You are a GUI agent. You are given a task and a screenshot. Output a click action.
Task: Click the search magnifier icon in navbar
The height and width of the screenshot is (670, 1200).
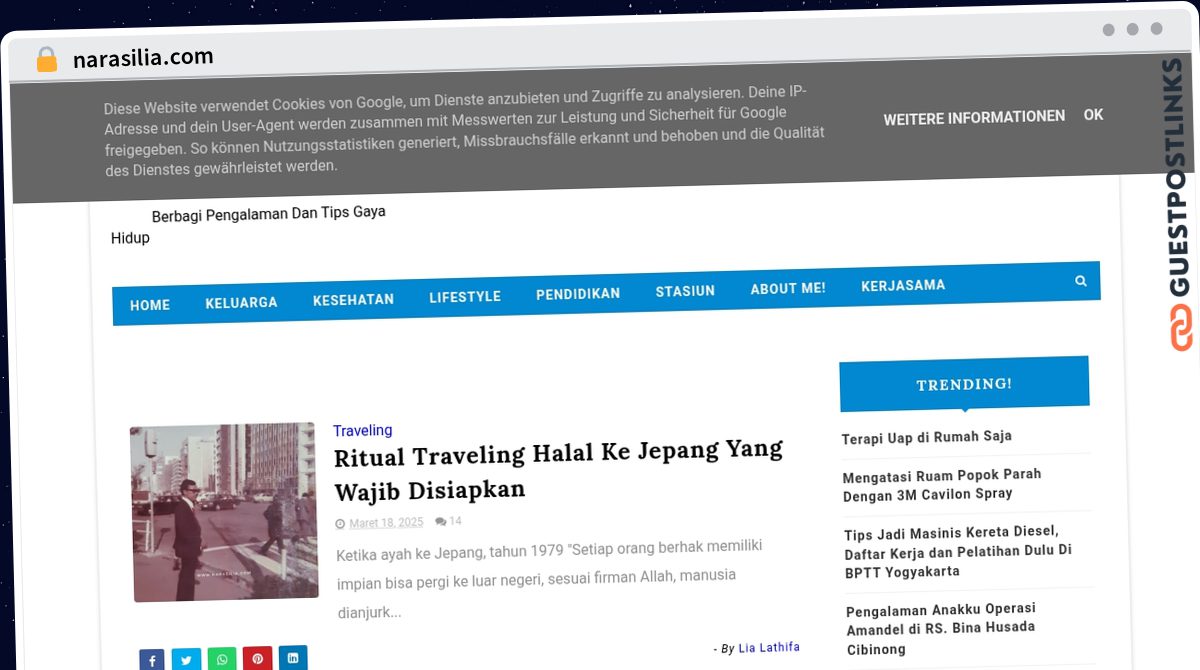point(1080,281)
